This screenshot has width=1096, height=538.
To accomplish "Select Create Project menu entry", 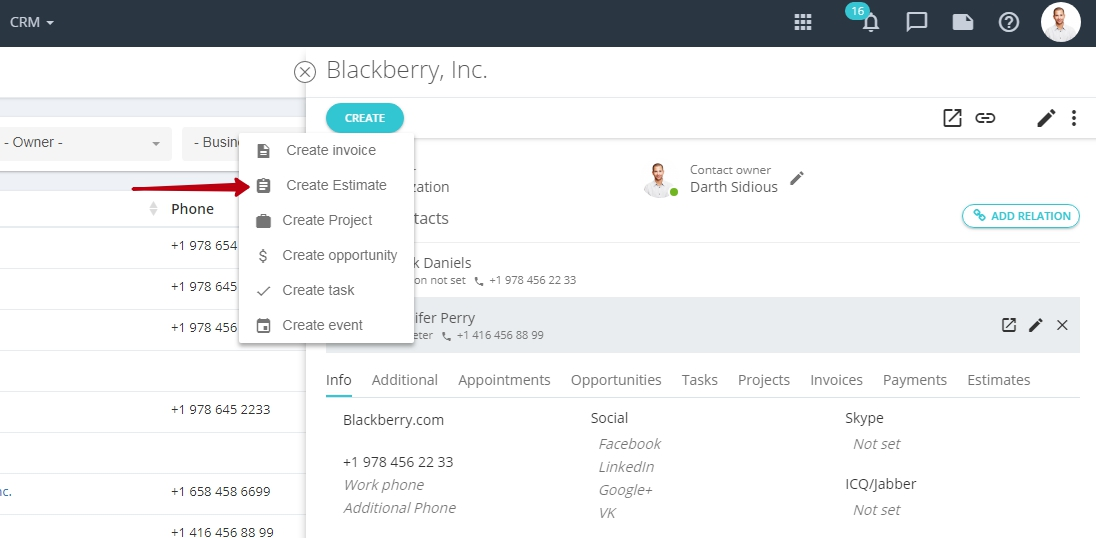I will [x=326, y=220].
